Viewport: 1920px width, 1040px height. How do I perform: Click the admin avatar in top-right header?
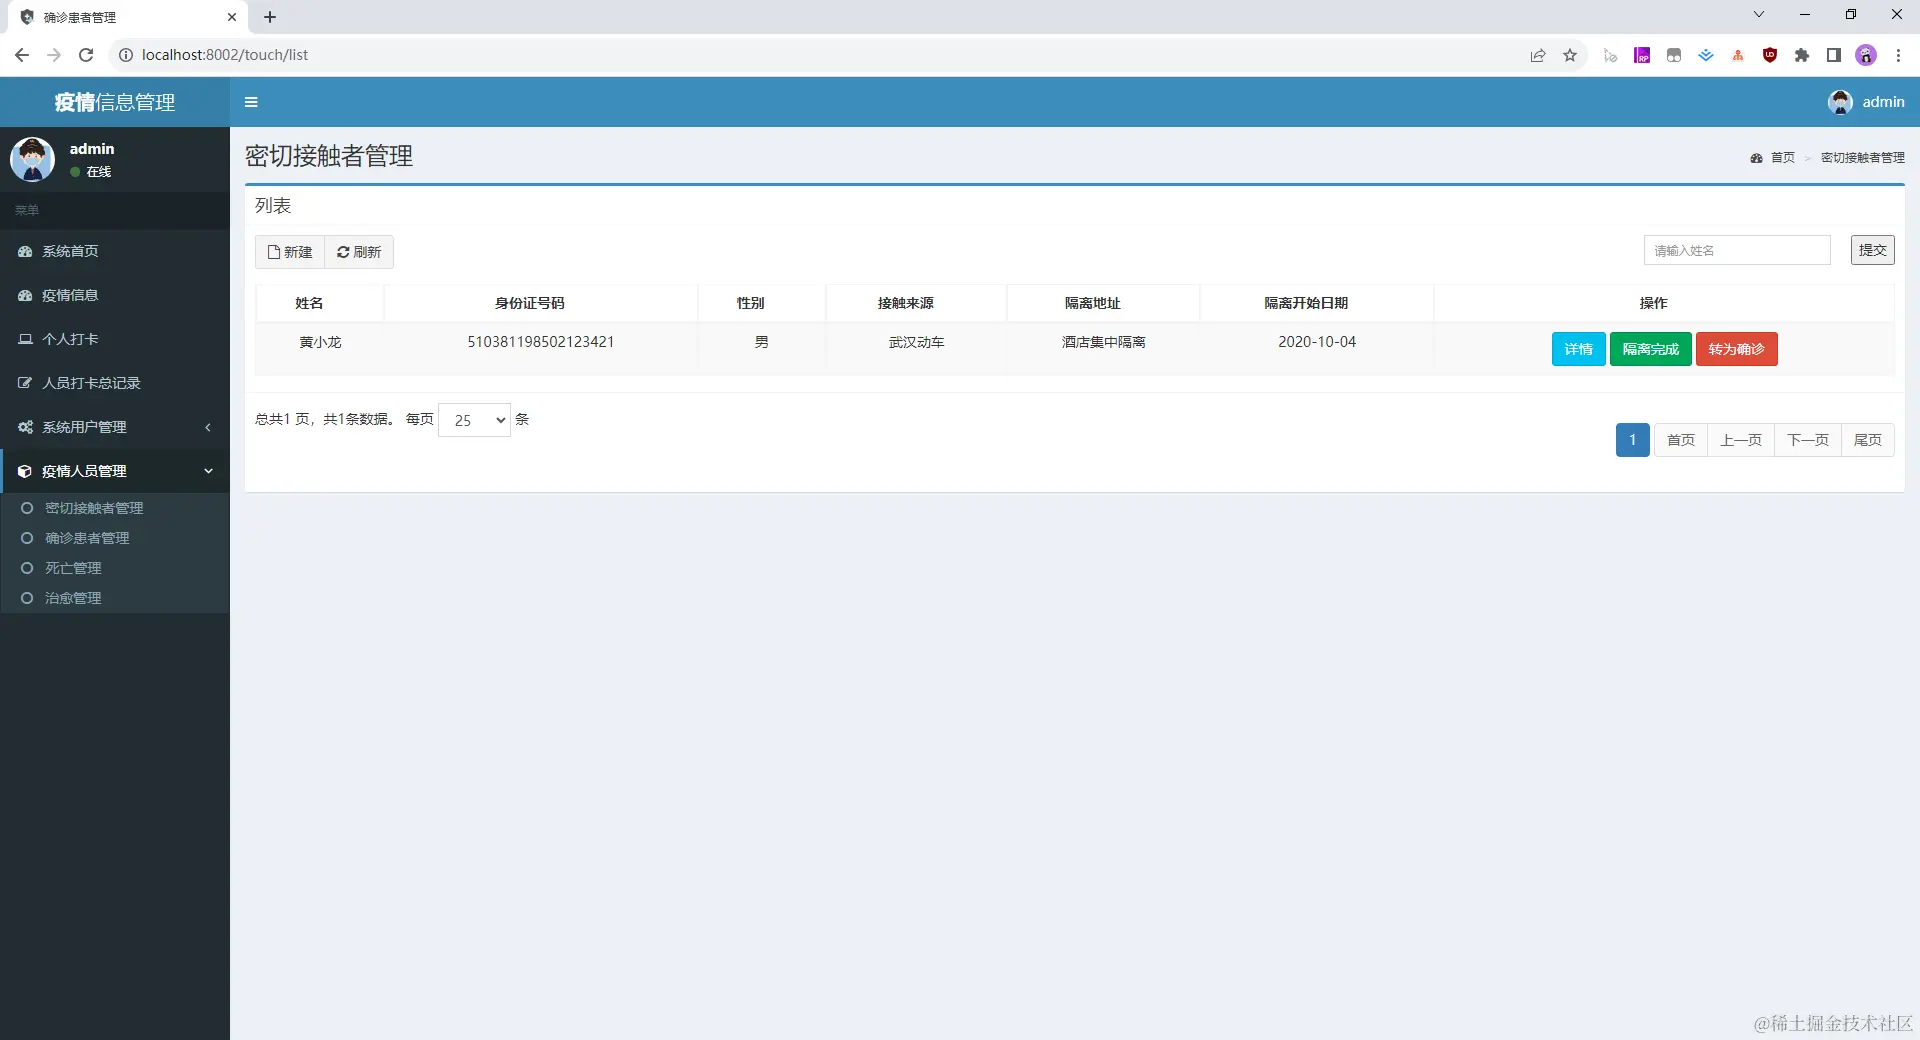(x=1840, y=102)
